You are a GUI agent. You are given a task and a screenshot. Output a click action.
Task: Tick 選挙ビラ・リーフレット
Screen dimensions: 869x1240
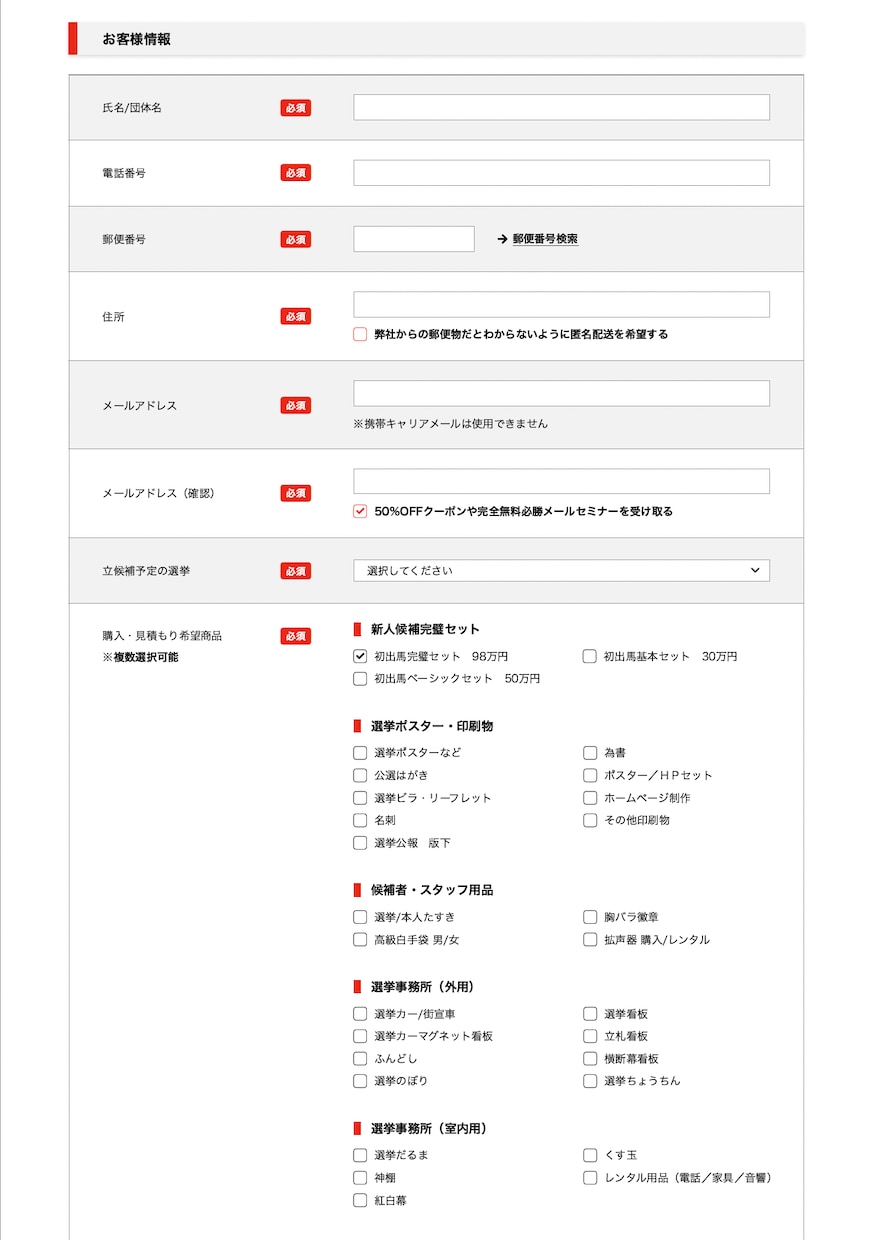click(360, 798)
